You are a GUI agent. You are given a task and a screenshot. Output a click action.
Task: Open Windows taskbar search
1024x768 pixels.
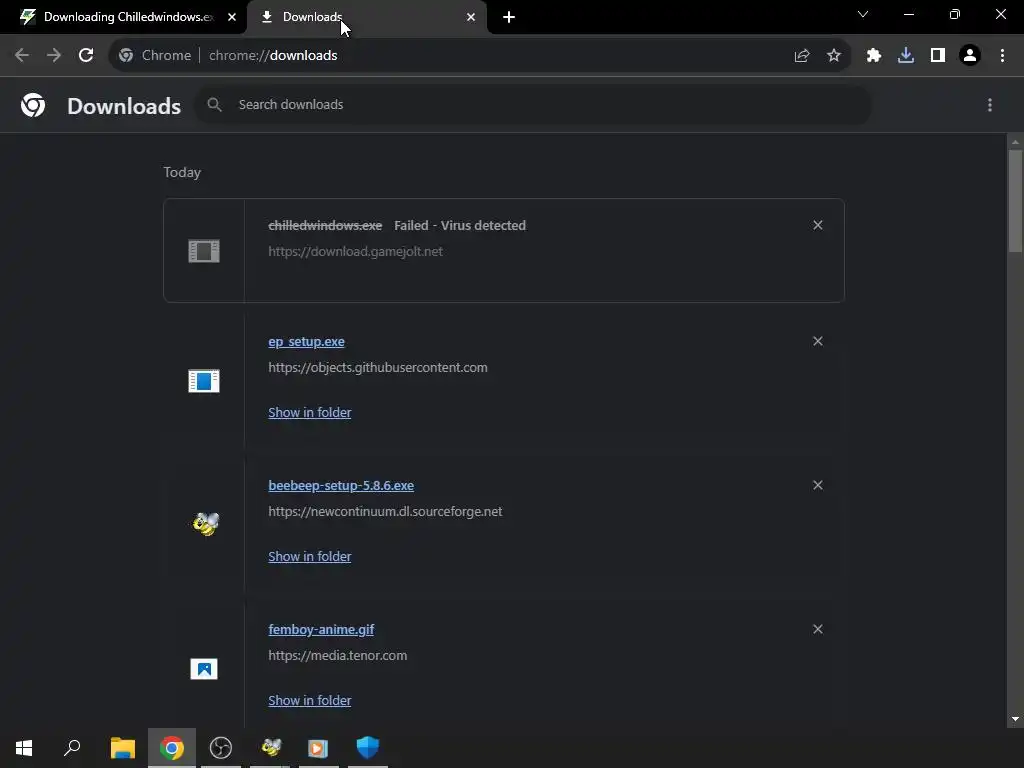pos(72,748)
